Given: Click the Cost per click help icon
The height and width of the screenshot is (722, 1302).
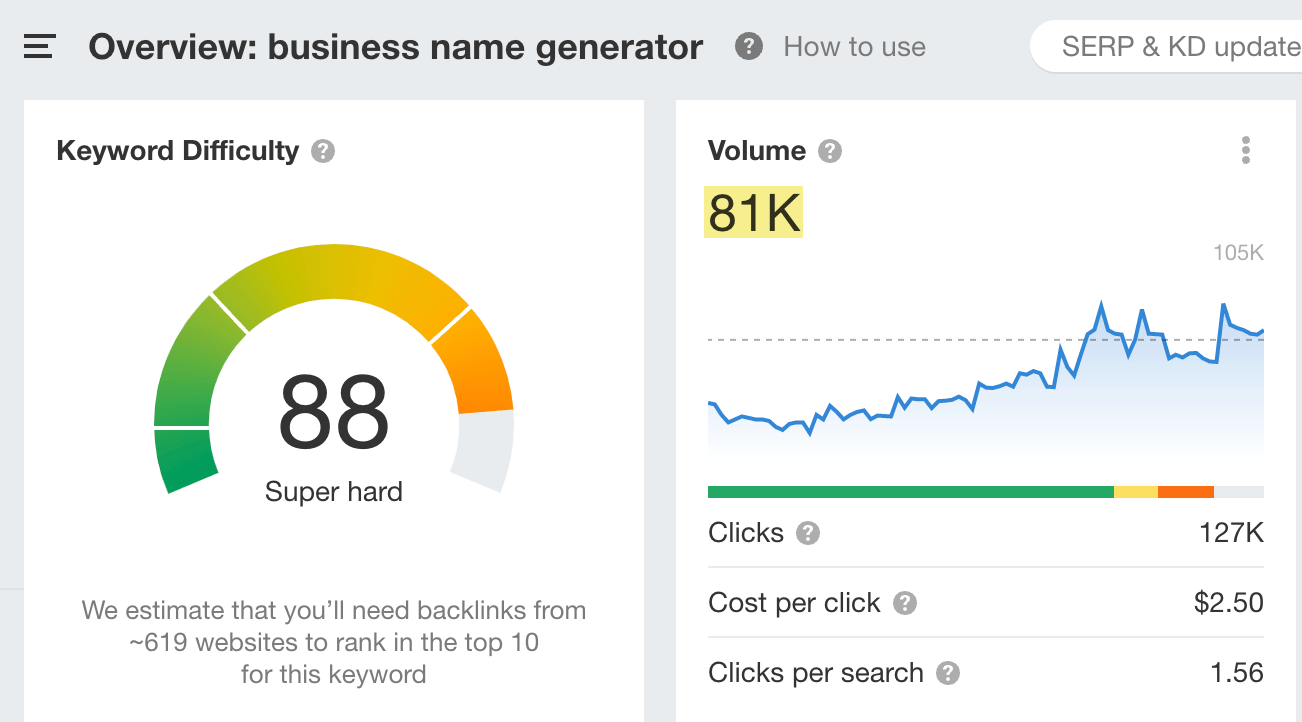Looking at the screenshot, I should coord(904,604).
